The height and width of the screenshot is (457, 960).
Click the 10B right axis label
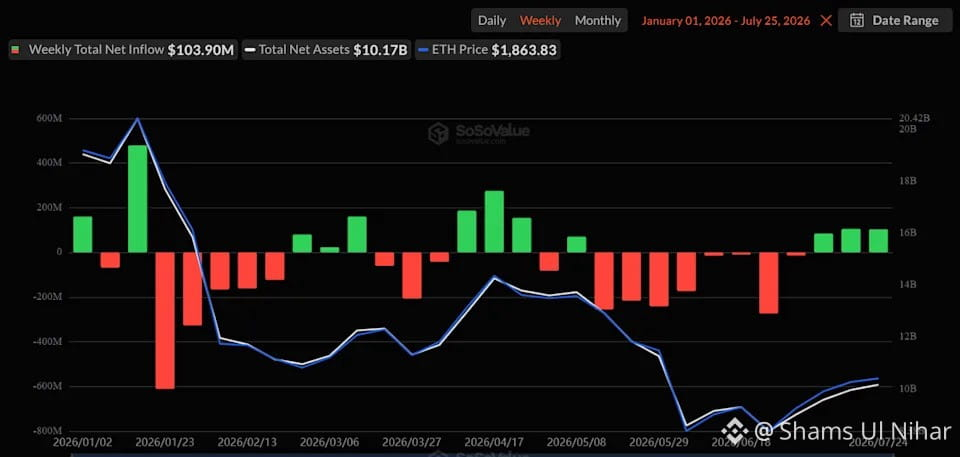pyautogui.click(x=907, y=388)
